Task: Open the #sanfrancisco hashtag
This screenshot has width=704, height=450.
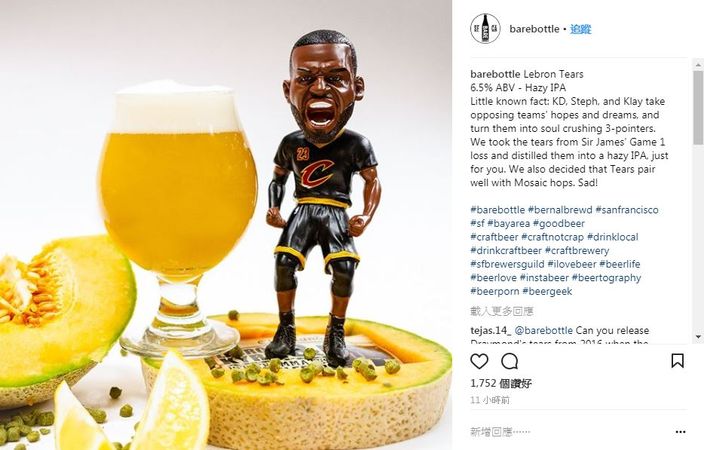Action: point(627,210)
